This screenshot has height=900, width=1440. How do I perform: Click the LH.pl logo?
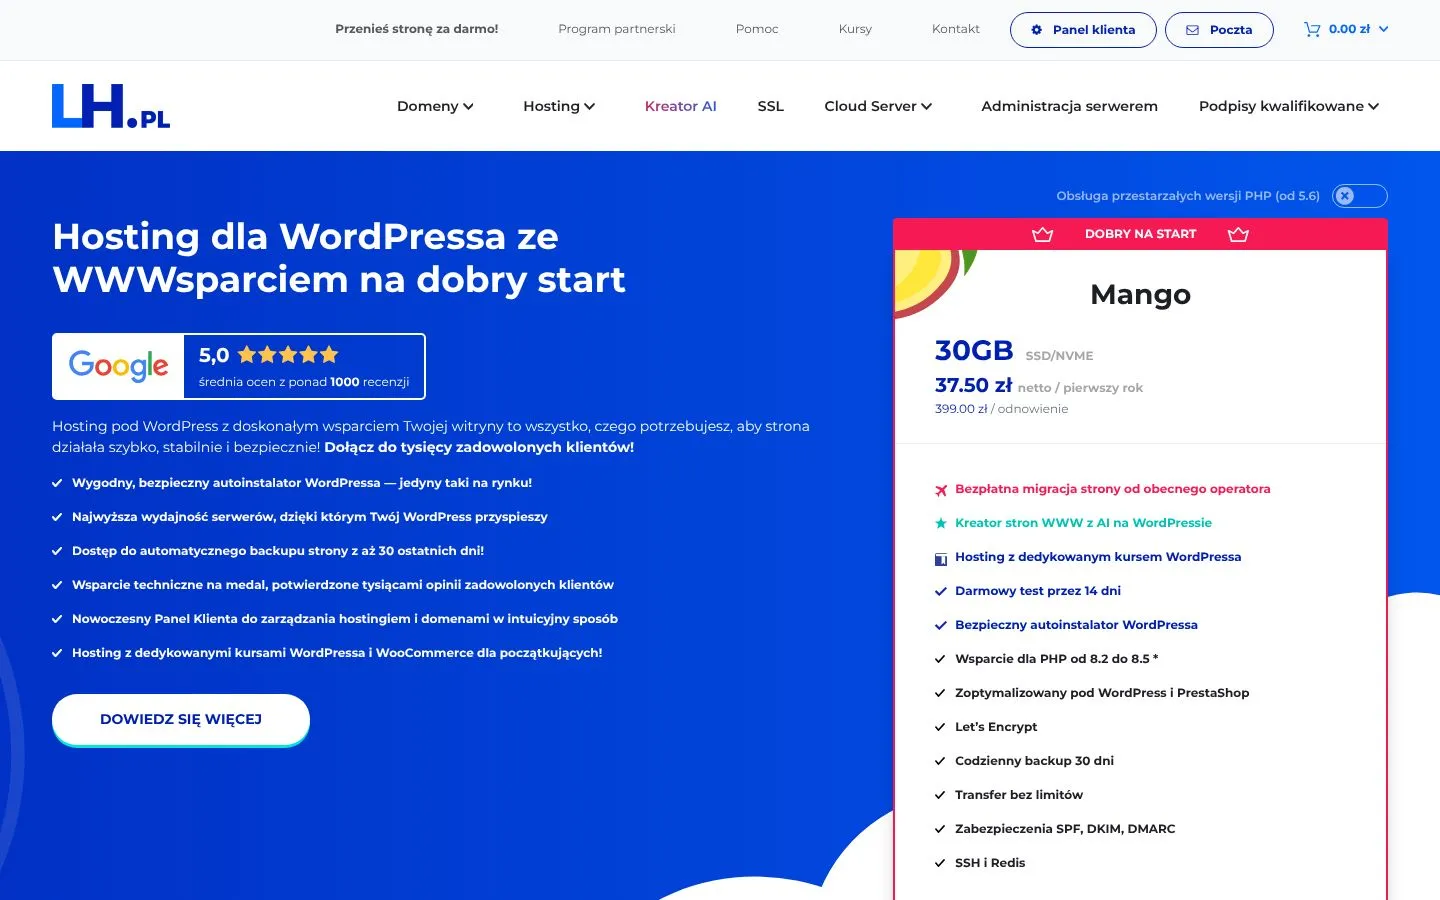pos(111,106)
